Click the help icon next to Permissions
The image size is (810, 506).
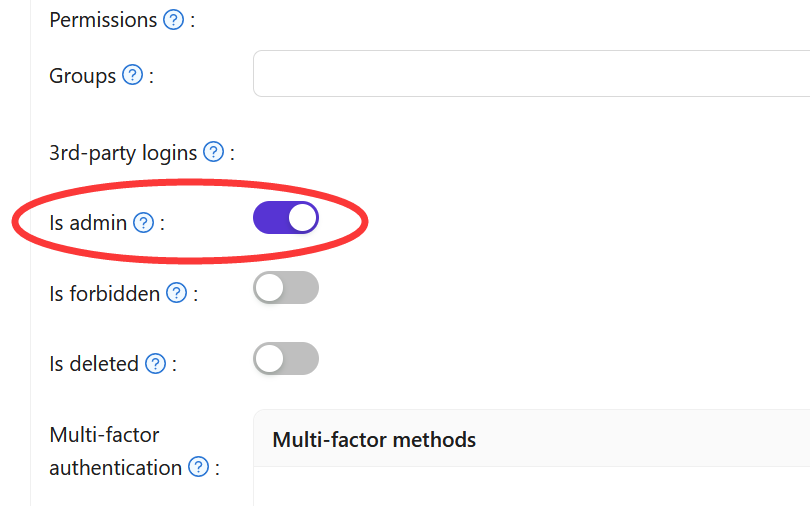click(x=174, y=19)
